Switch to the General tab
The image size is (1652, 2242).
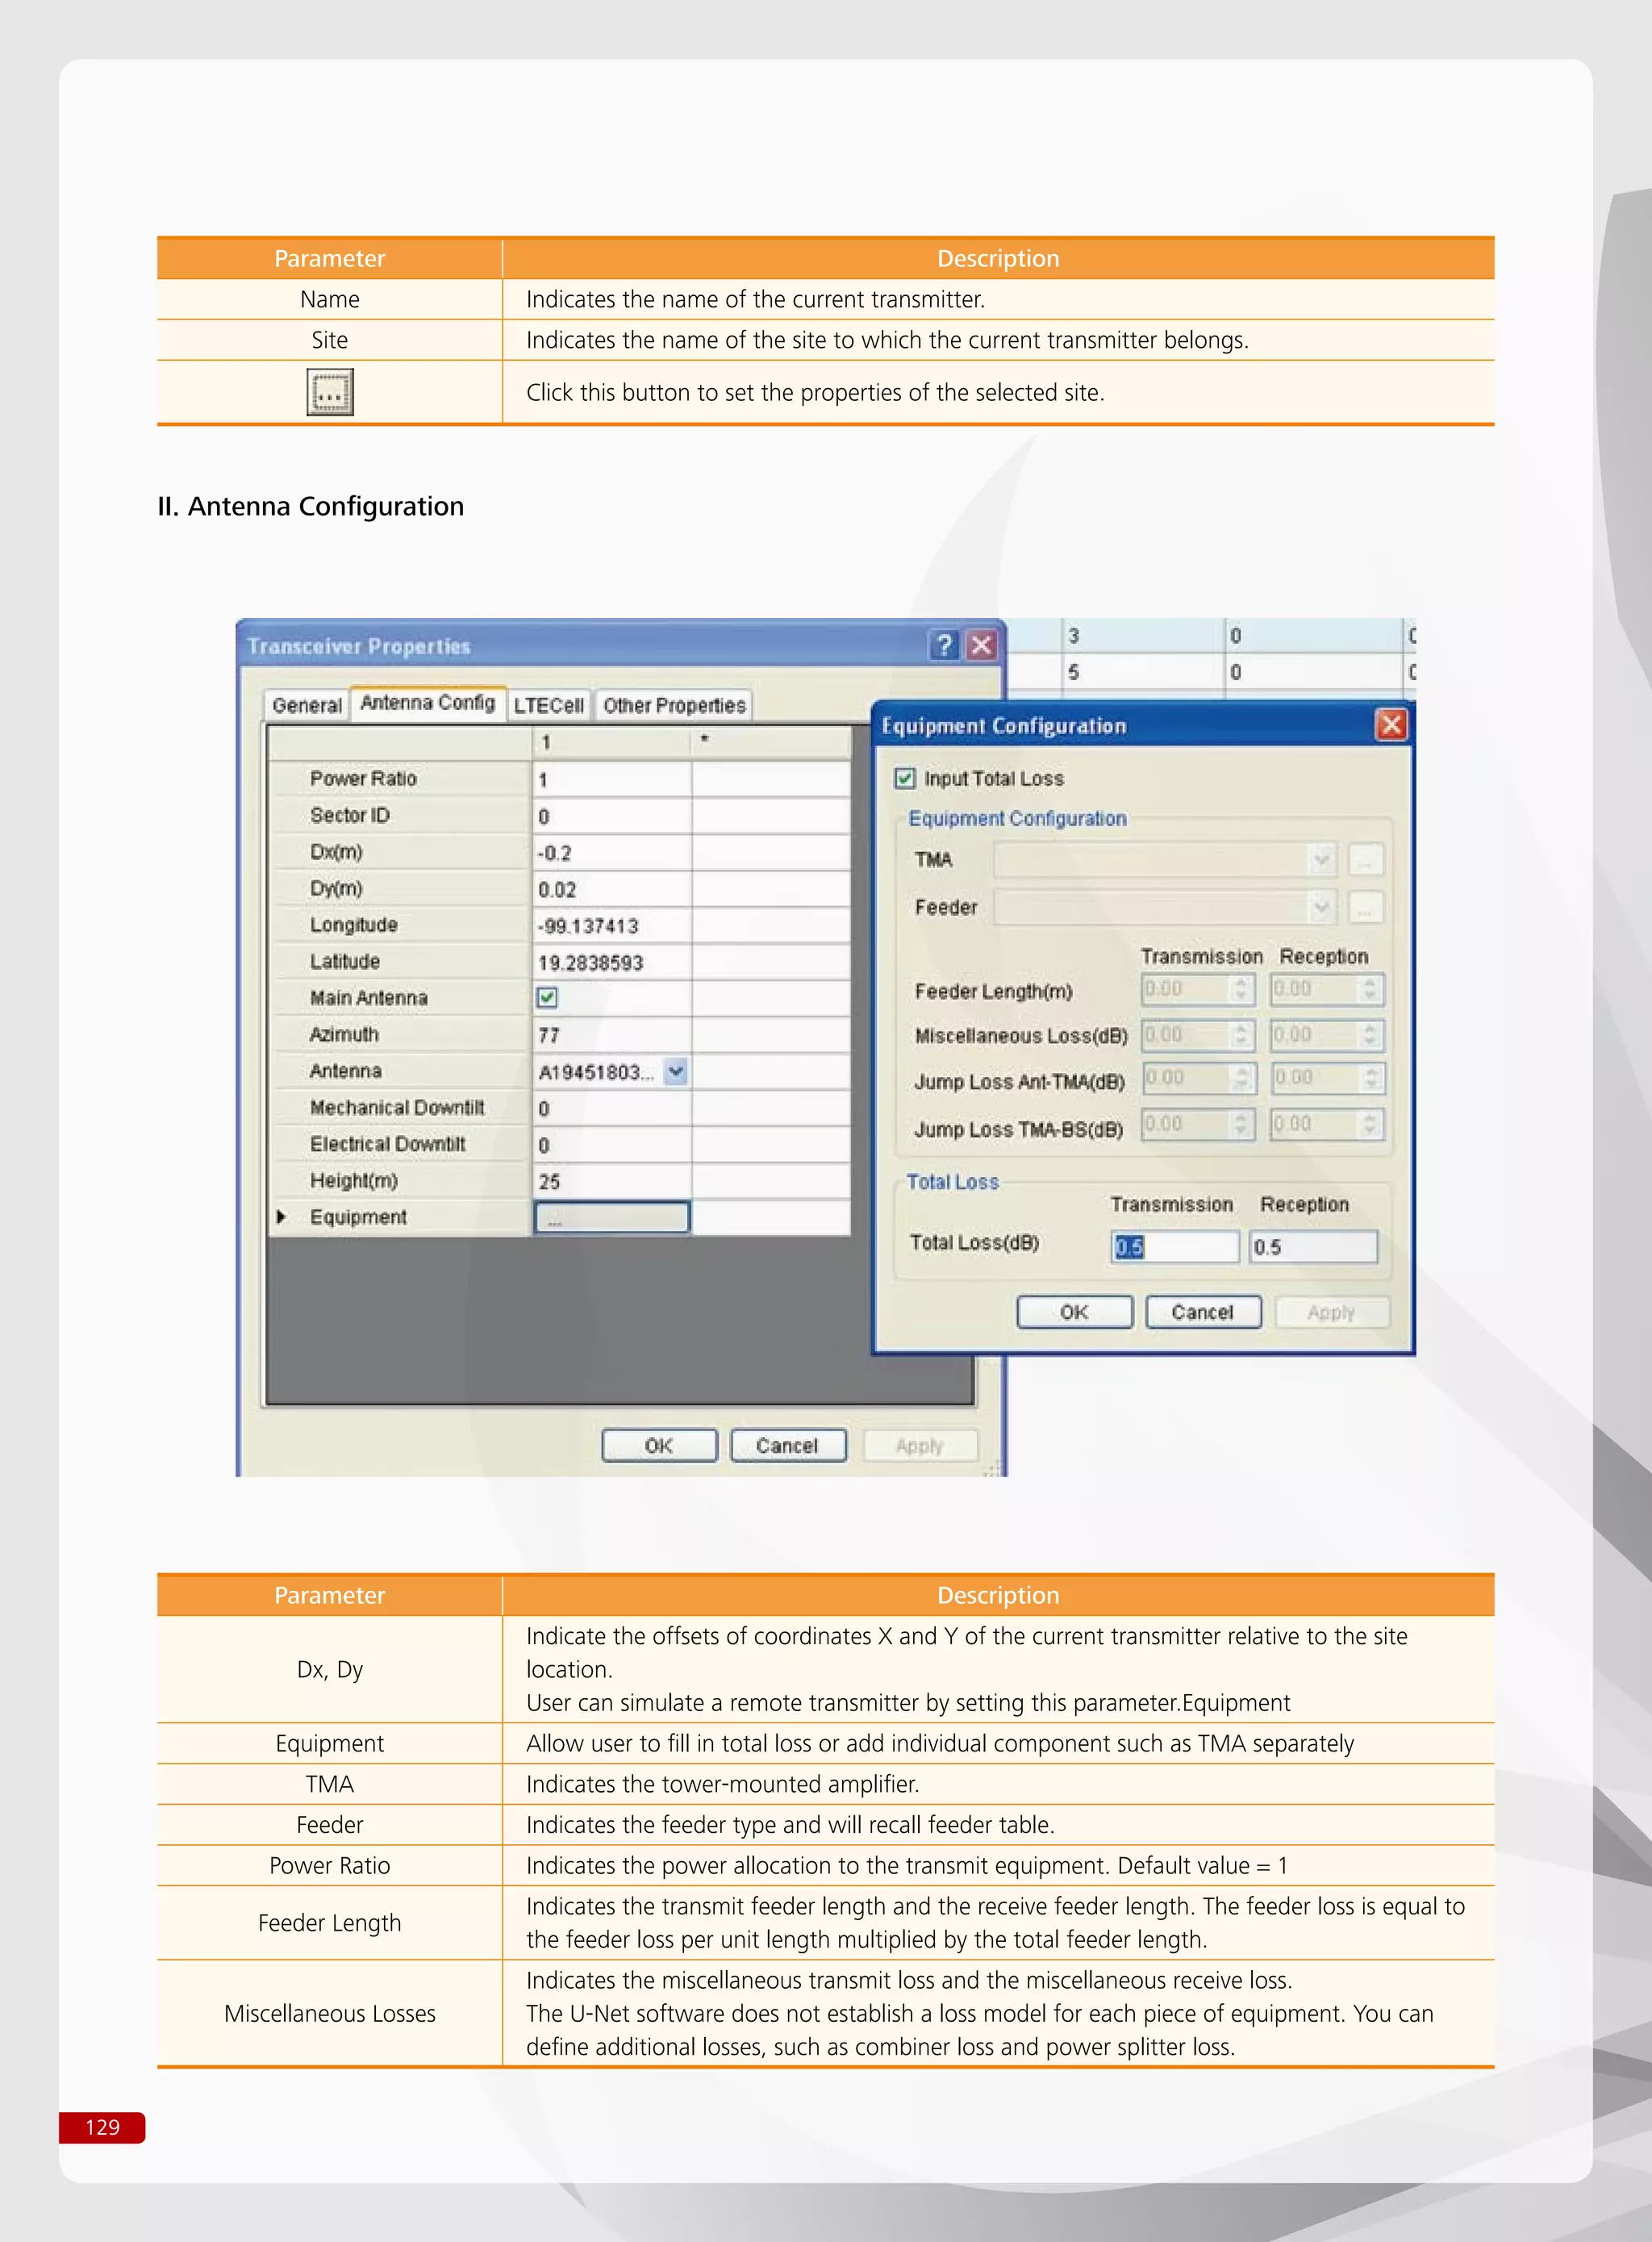point(306,706)
